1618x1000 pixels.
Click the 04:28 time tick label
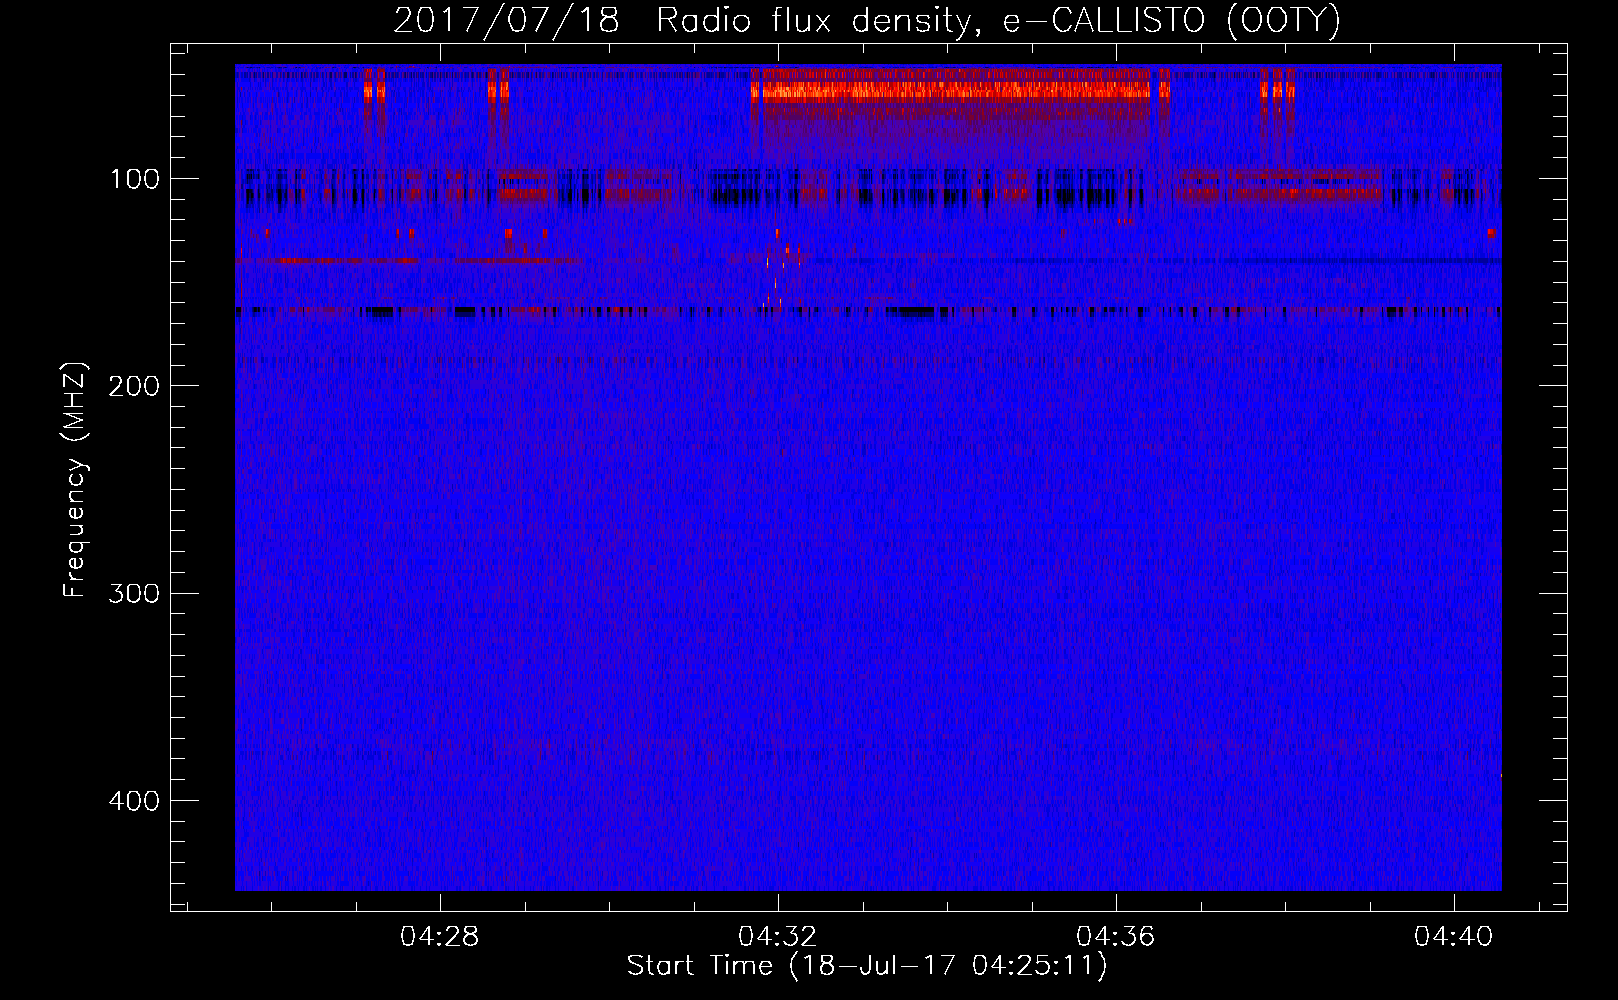pyautogui.click(x=440, y=937)
